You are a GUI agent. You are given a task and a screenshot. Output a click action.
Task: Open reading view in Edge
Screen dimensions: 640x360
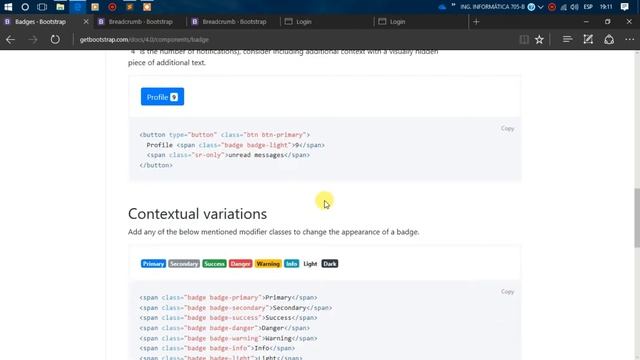click(524, 40)
